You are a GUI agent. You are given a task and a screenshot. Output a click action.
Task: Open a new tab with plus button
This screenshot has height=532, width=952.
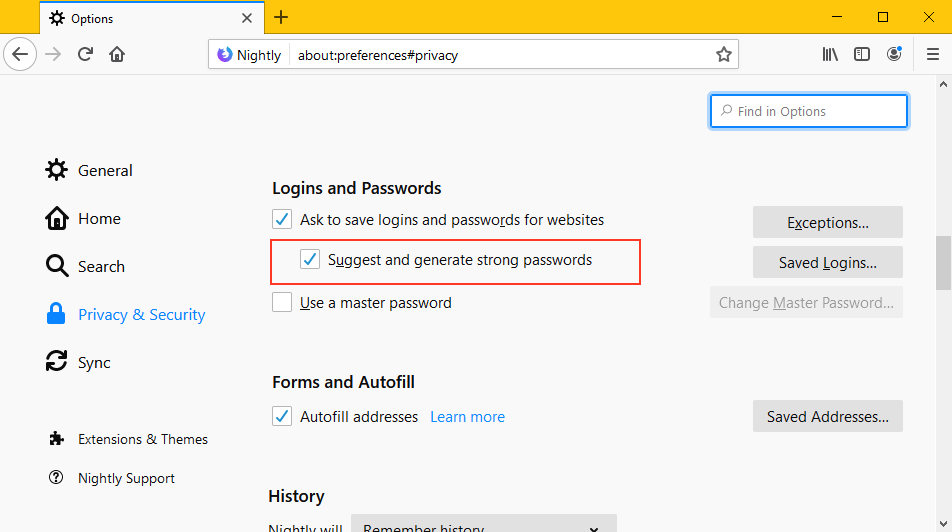[x=281, y=17]
